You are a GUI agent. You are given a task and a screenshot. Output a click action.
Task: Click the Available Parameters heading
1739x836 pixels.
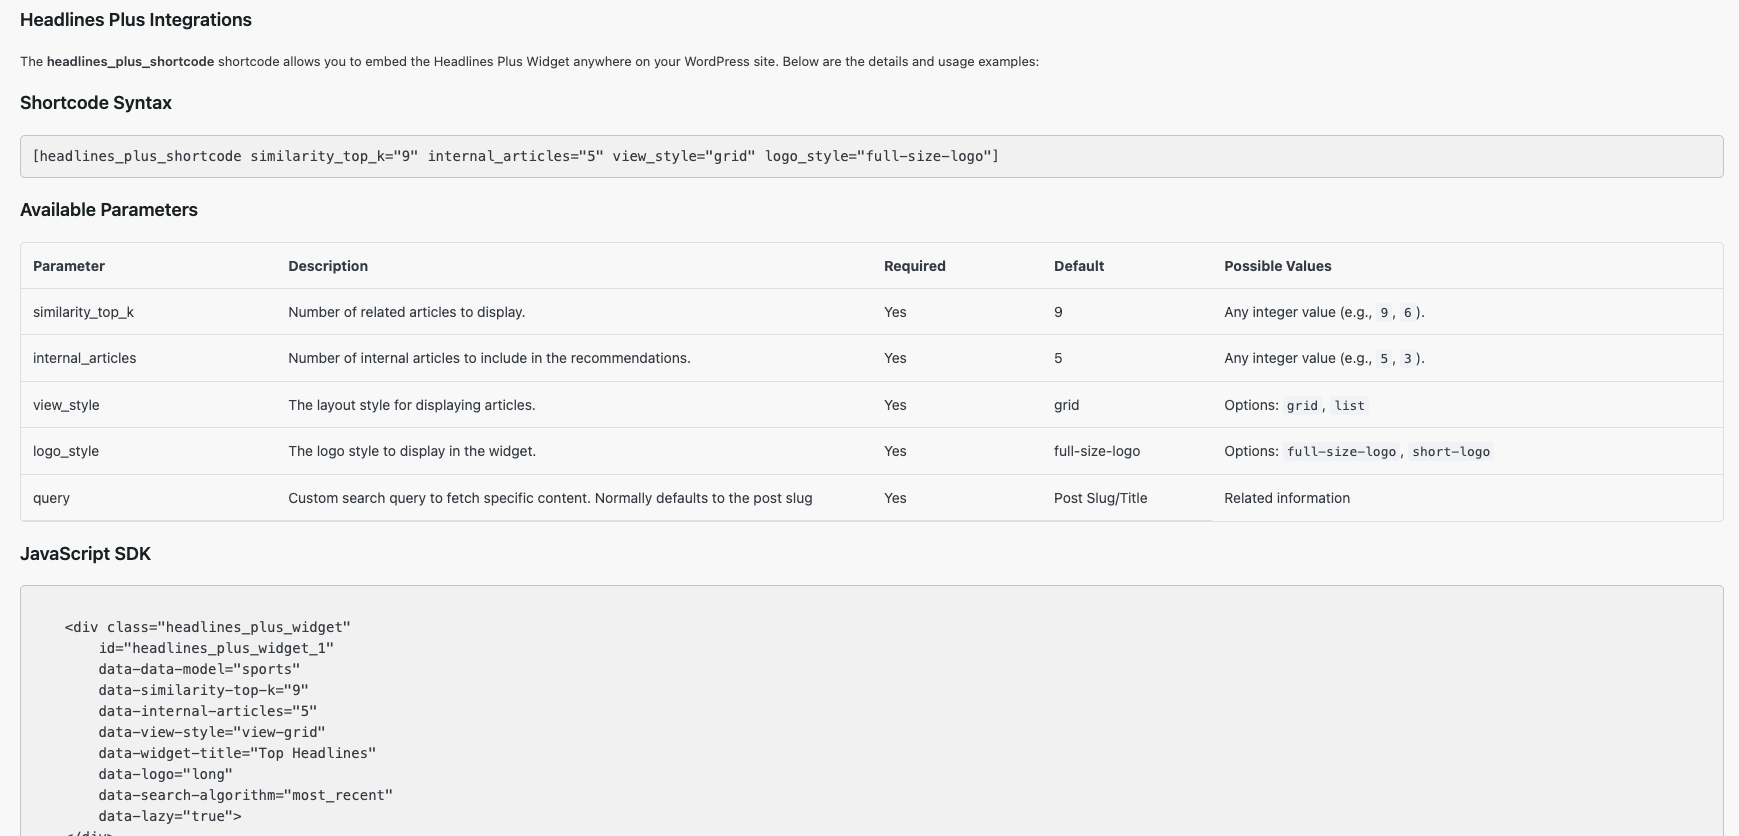tap(109, 210)
